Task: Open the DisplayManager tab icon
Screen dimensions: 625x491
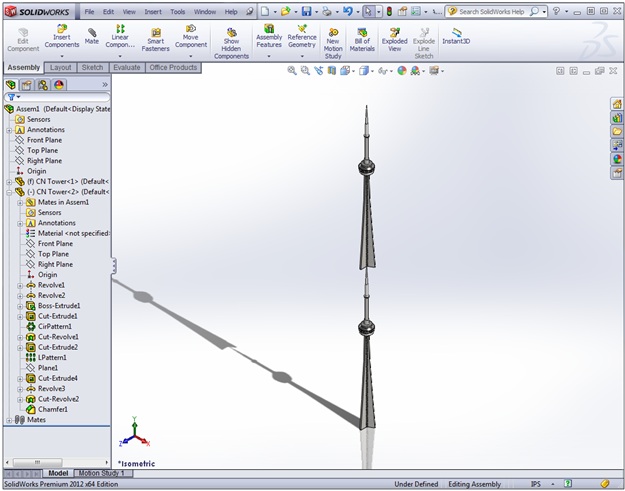Action: pyautogui.click(x=59, y=84)
